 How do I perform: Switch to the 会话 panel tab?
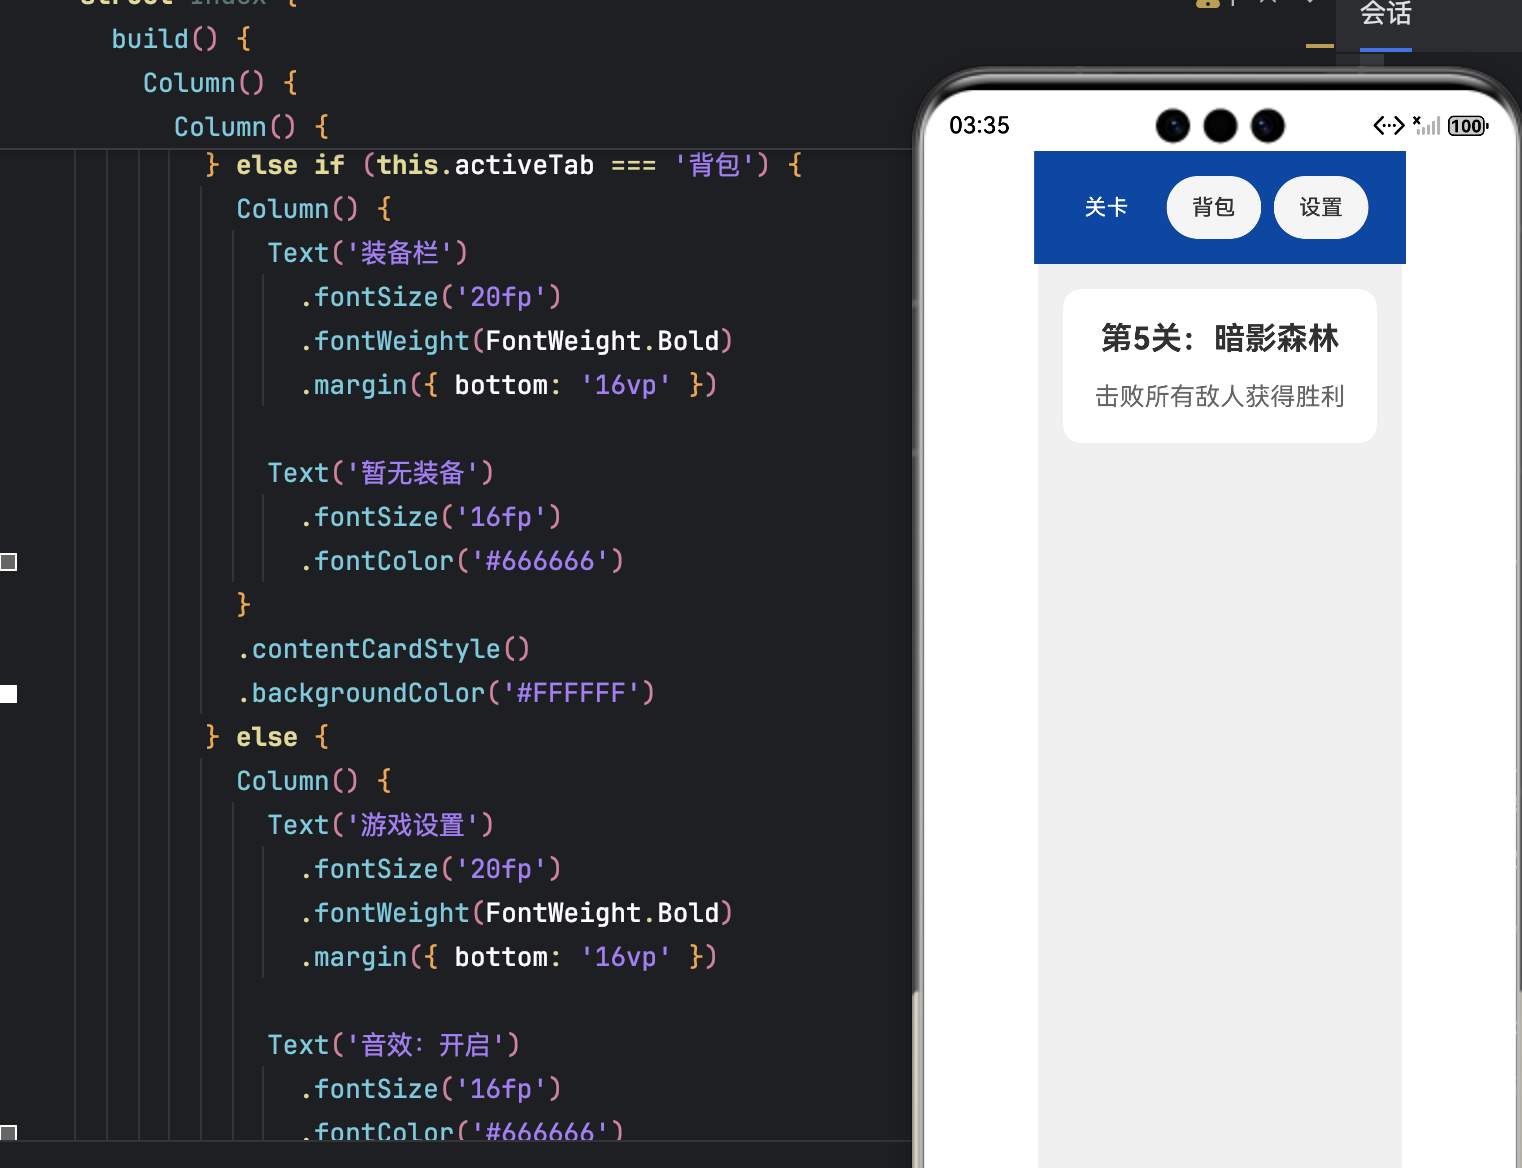pos(1385,15)
